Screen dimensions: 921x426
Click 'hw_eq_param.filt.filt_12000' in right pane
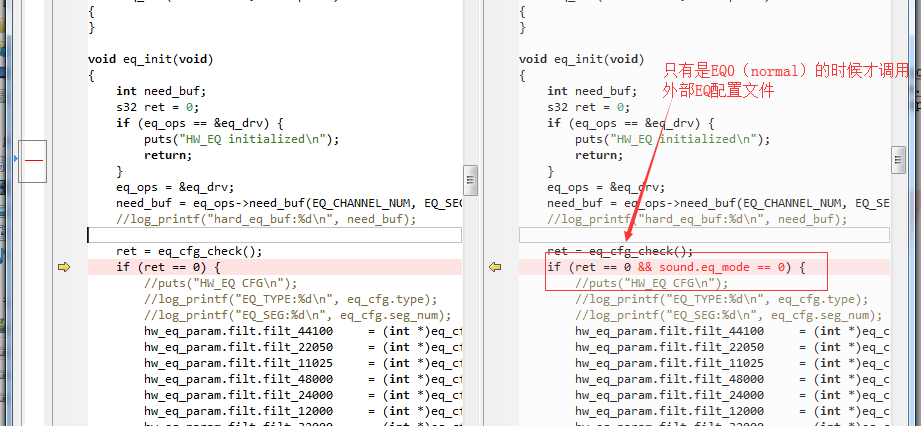(x=670, y=411)
